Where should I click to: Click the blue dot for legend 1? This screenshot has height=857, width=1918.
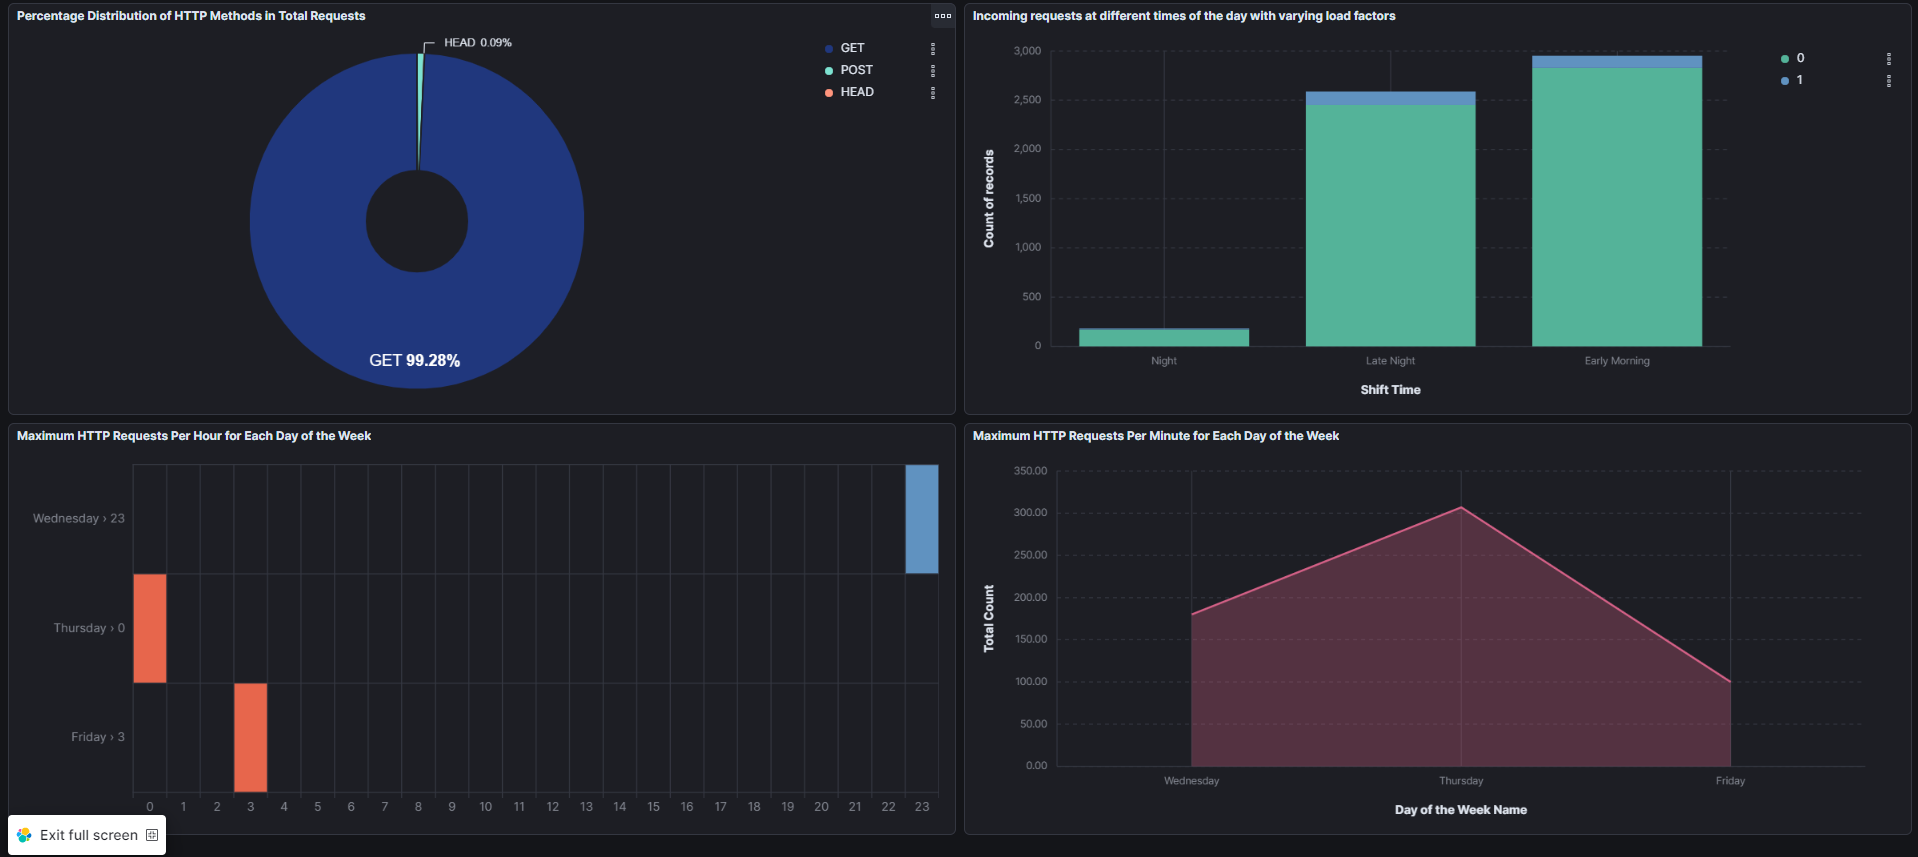point(1785,81)
